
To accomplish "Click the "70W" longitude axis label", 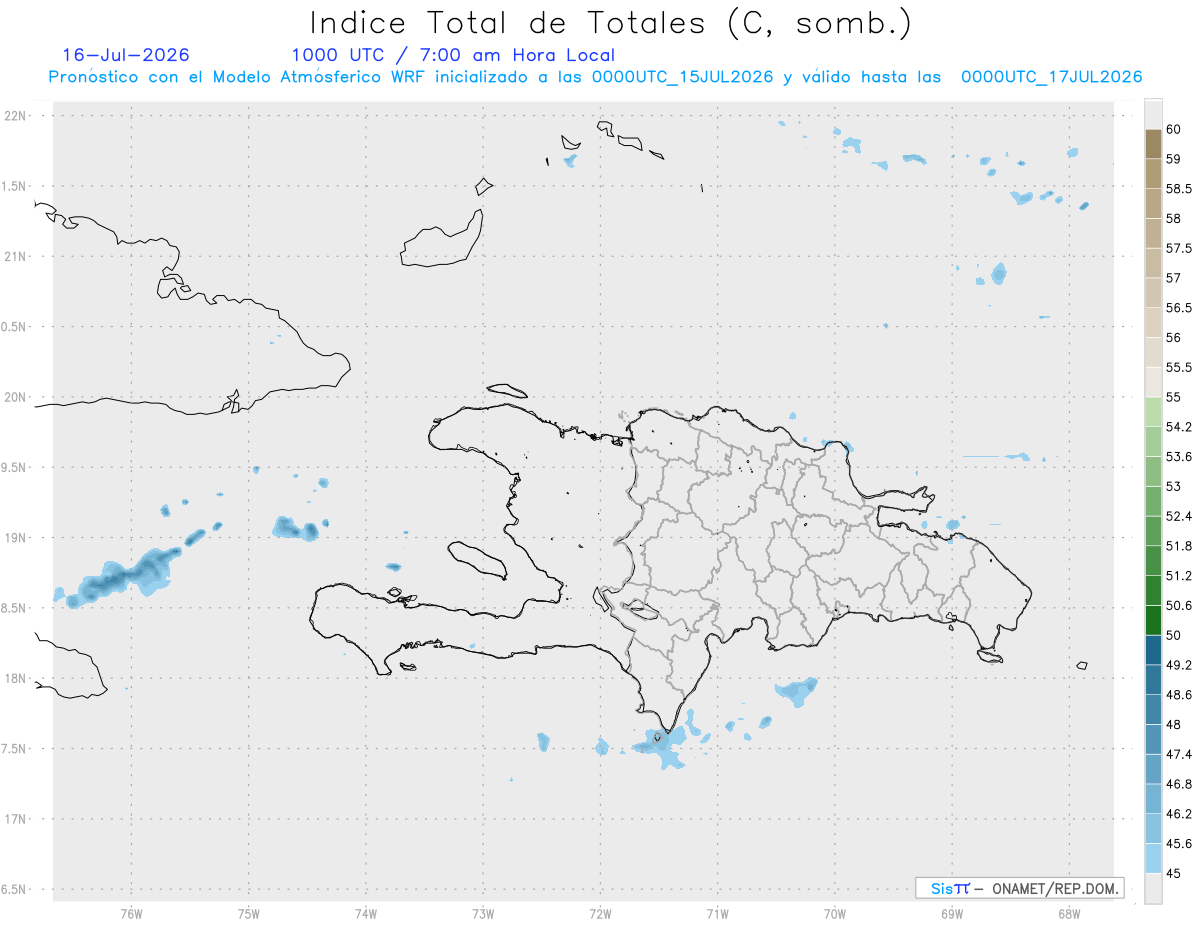I will pyautogui.click(x=834, y=914).
